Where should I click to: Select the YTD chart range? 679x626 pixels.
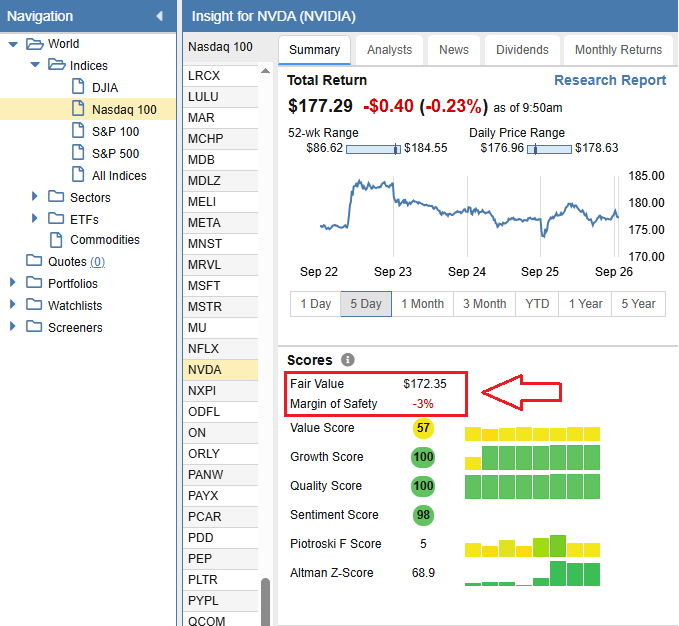[x=537, y=304]
